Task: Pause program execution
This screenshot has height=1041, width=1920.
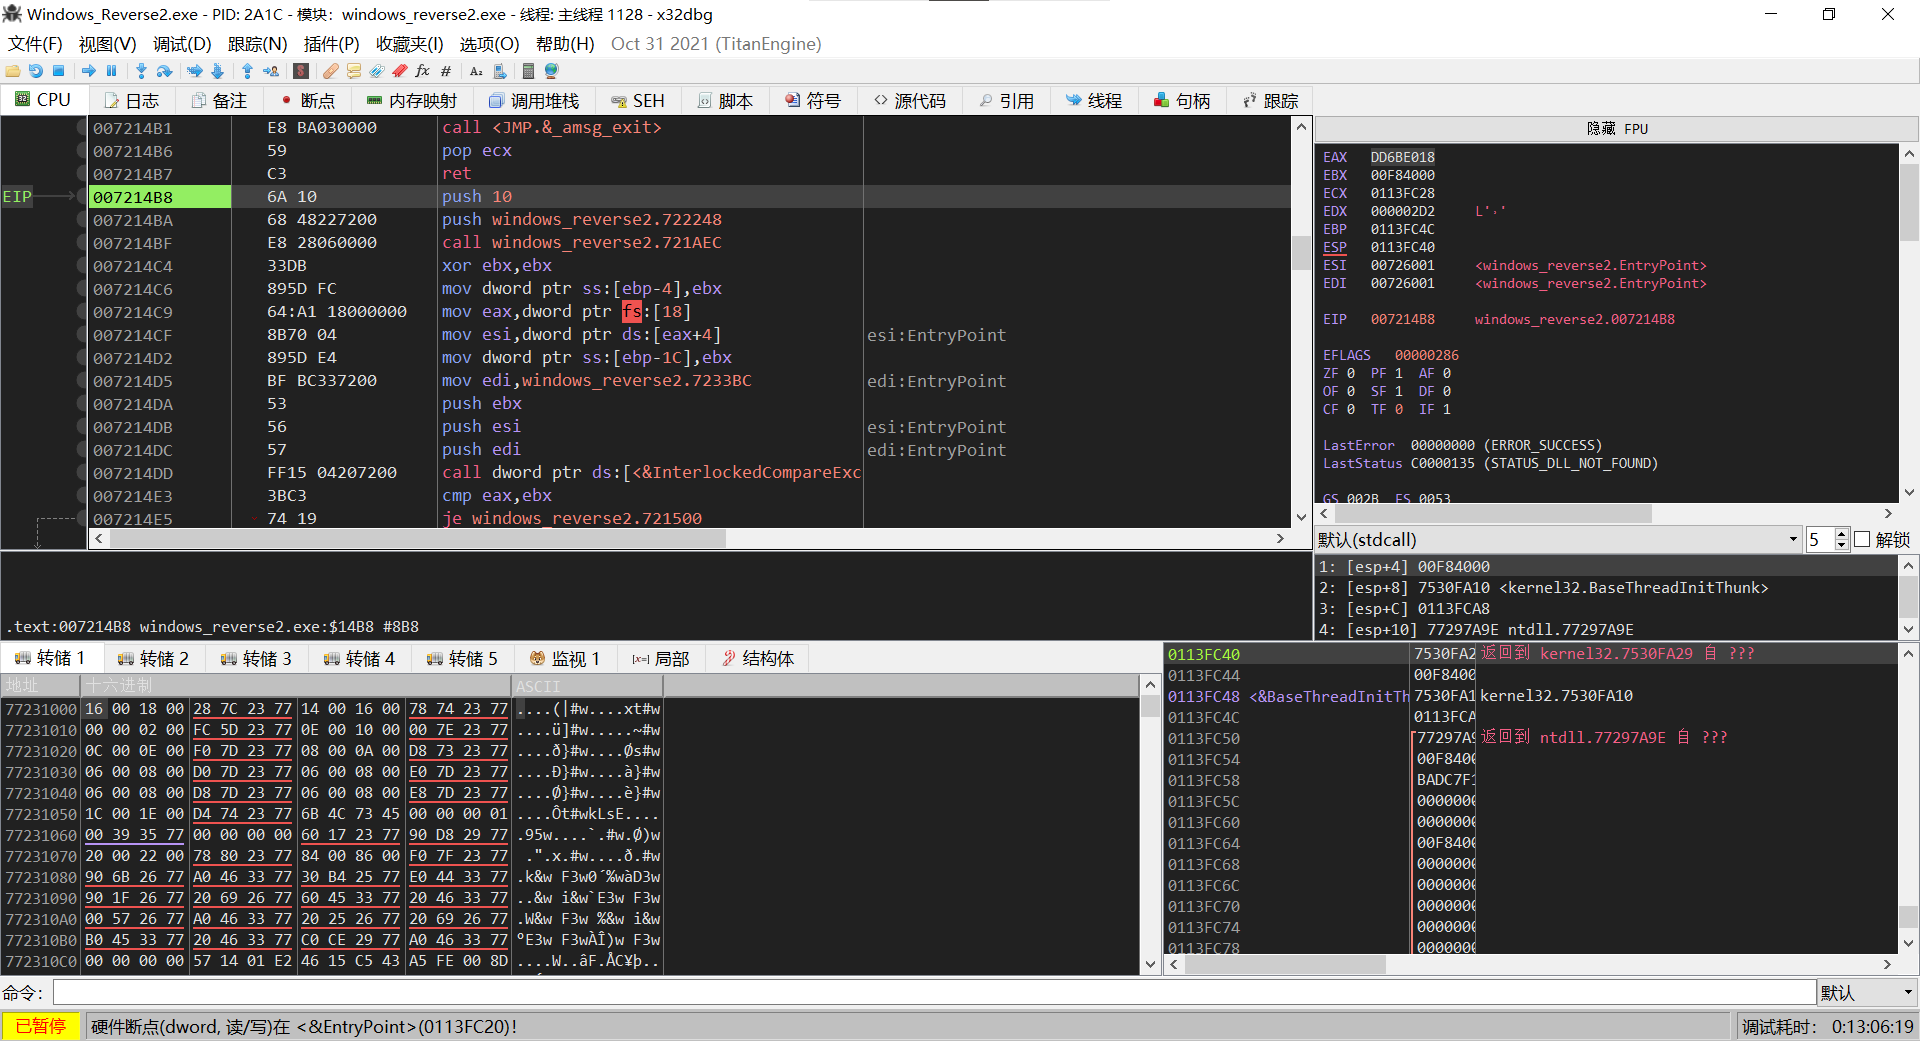Action: [x=111, y=71]
